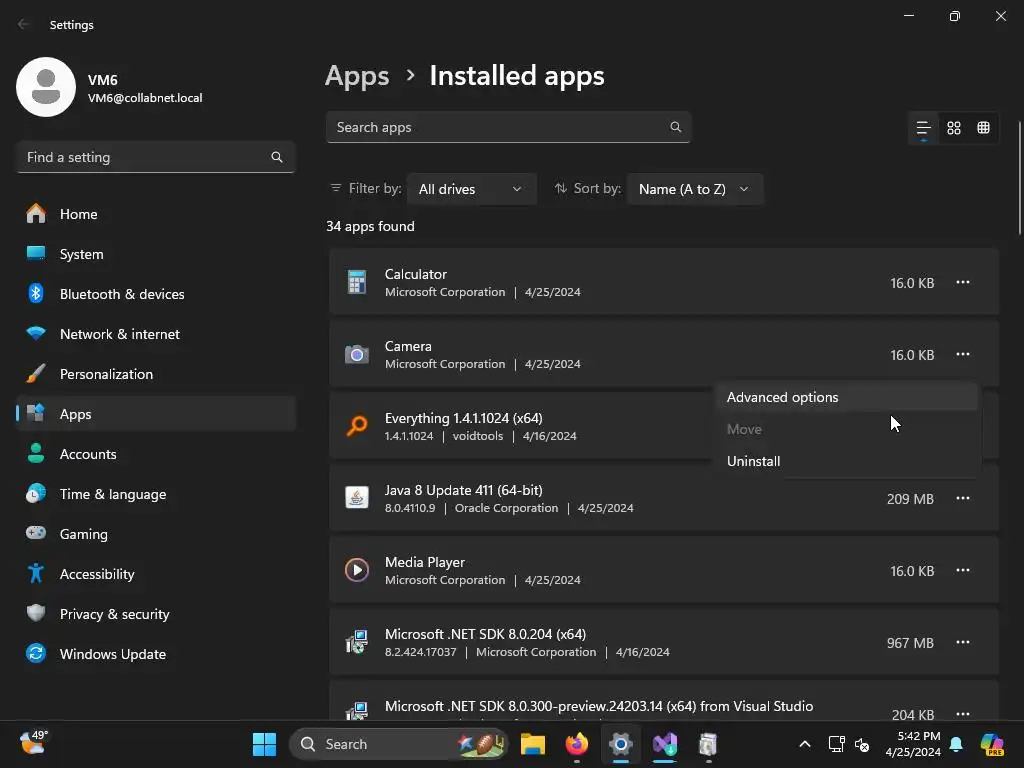Open Time & language settings
This screenshot has width=1024, height=768.
156,494
